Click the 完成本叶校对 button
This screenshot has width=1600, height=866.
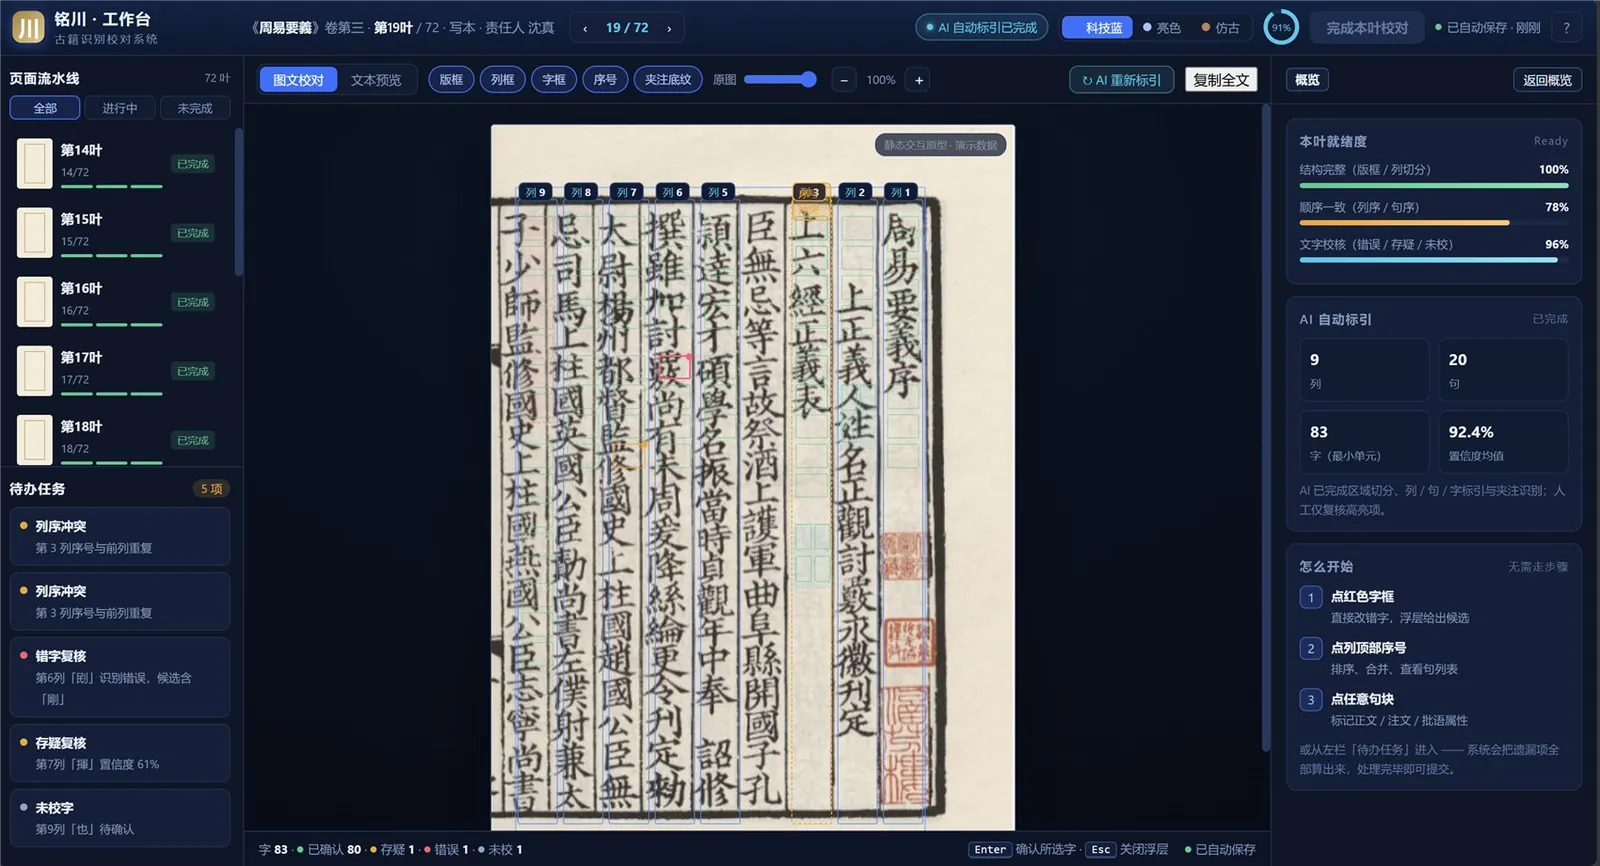tap(1367, 28)
